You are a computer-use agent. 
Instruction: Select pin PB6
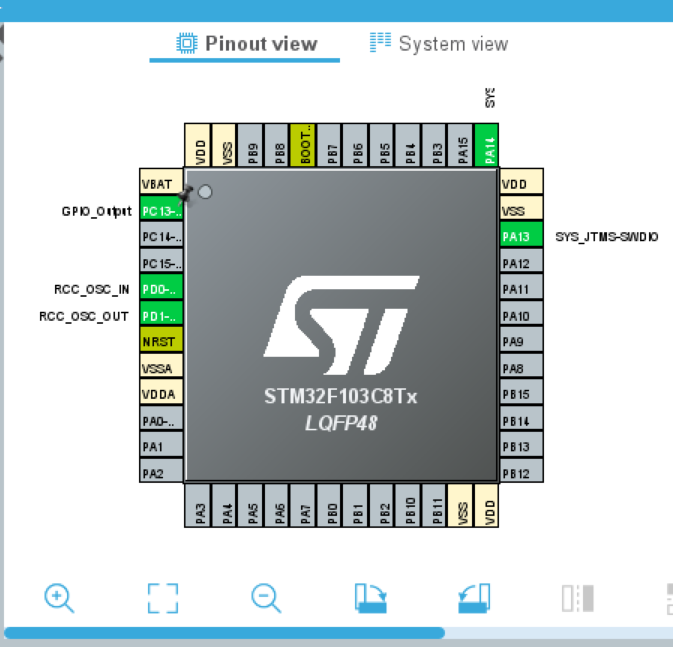click(x=356, y=145)
